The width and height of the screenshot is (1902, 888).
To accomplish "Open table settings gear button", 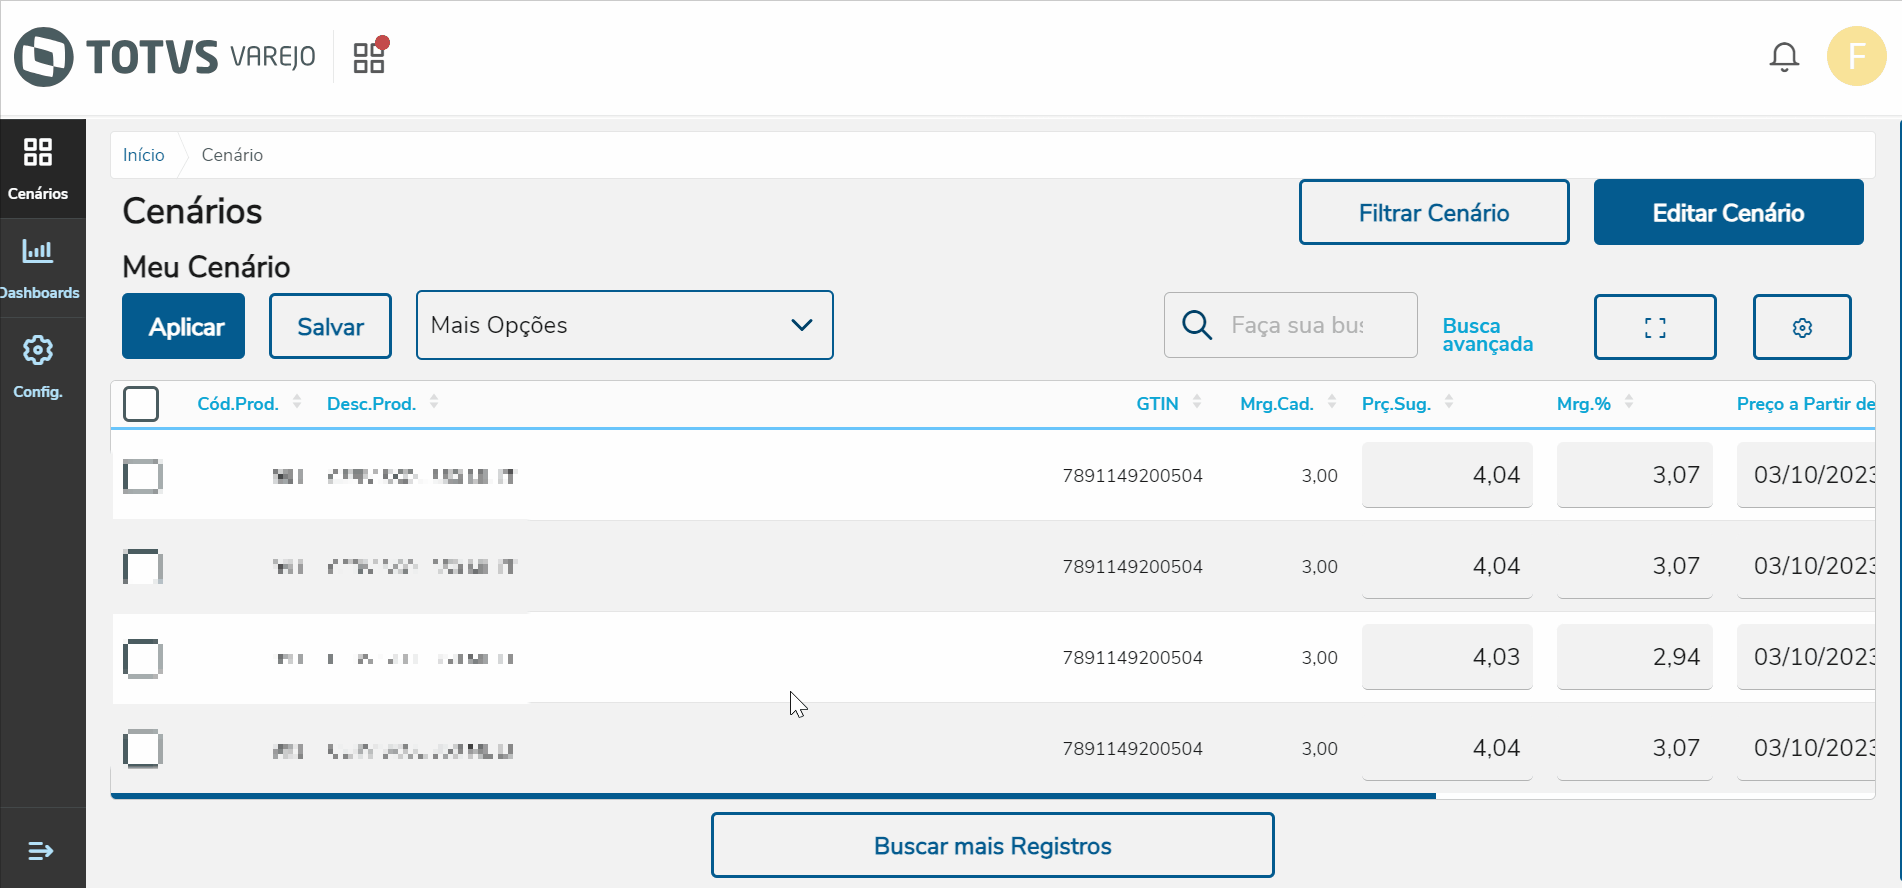I will tap(1802, 327).
